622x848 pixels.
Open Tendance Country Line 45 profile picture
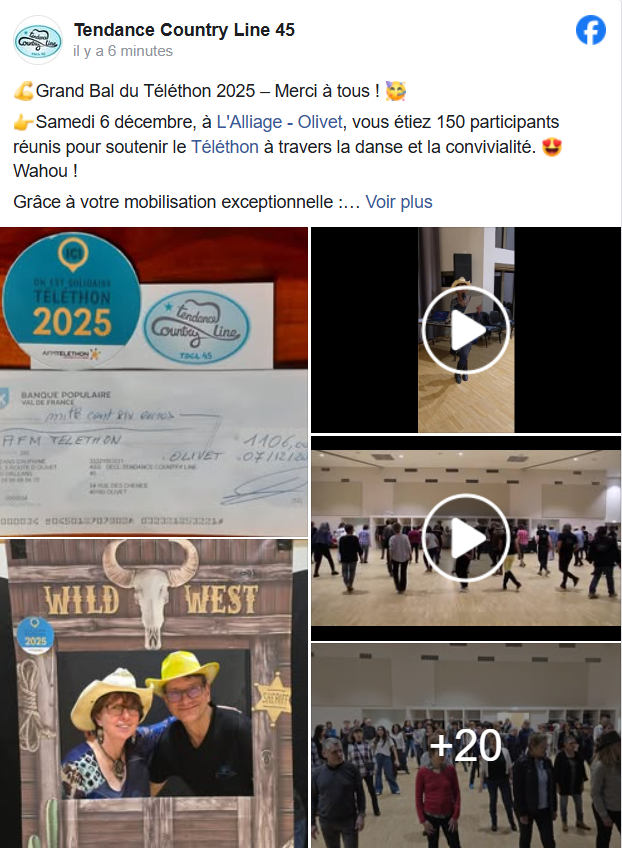(x=37, y=40)
